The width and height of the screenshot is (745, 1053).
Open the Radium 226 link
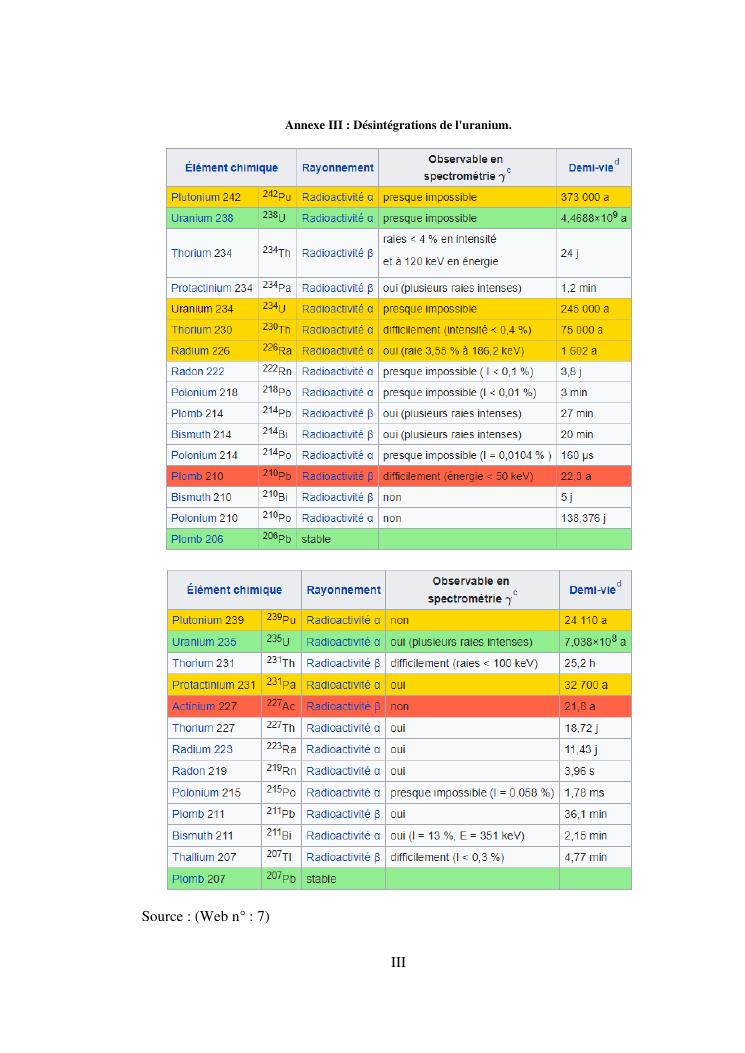tap(200, 350)
